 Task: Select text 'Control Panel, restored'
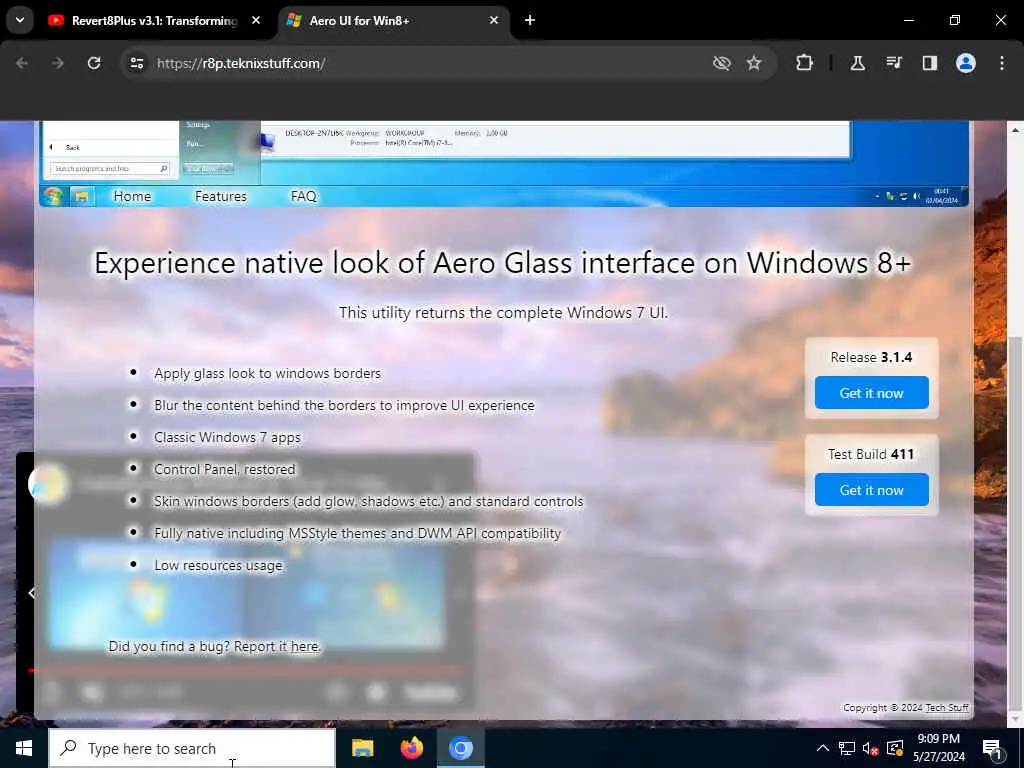tap(225, 469)
